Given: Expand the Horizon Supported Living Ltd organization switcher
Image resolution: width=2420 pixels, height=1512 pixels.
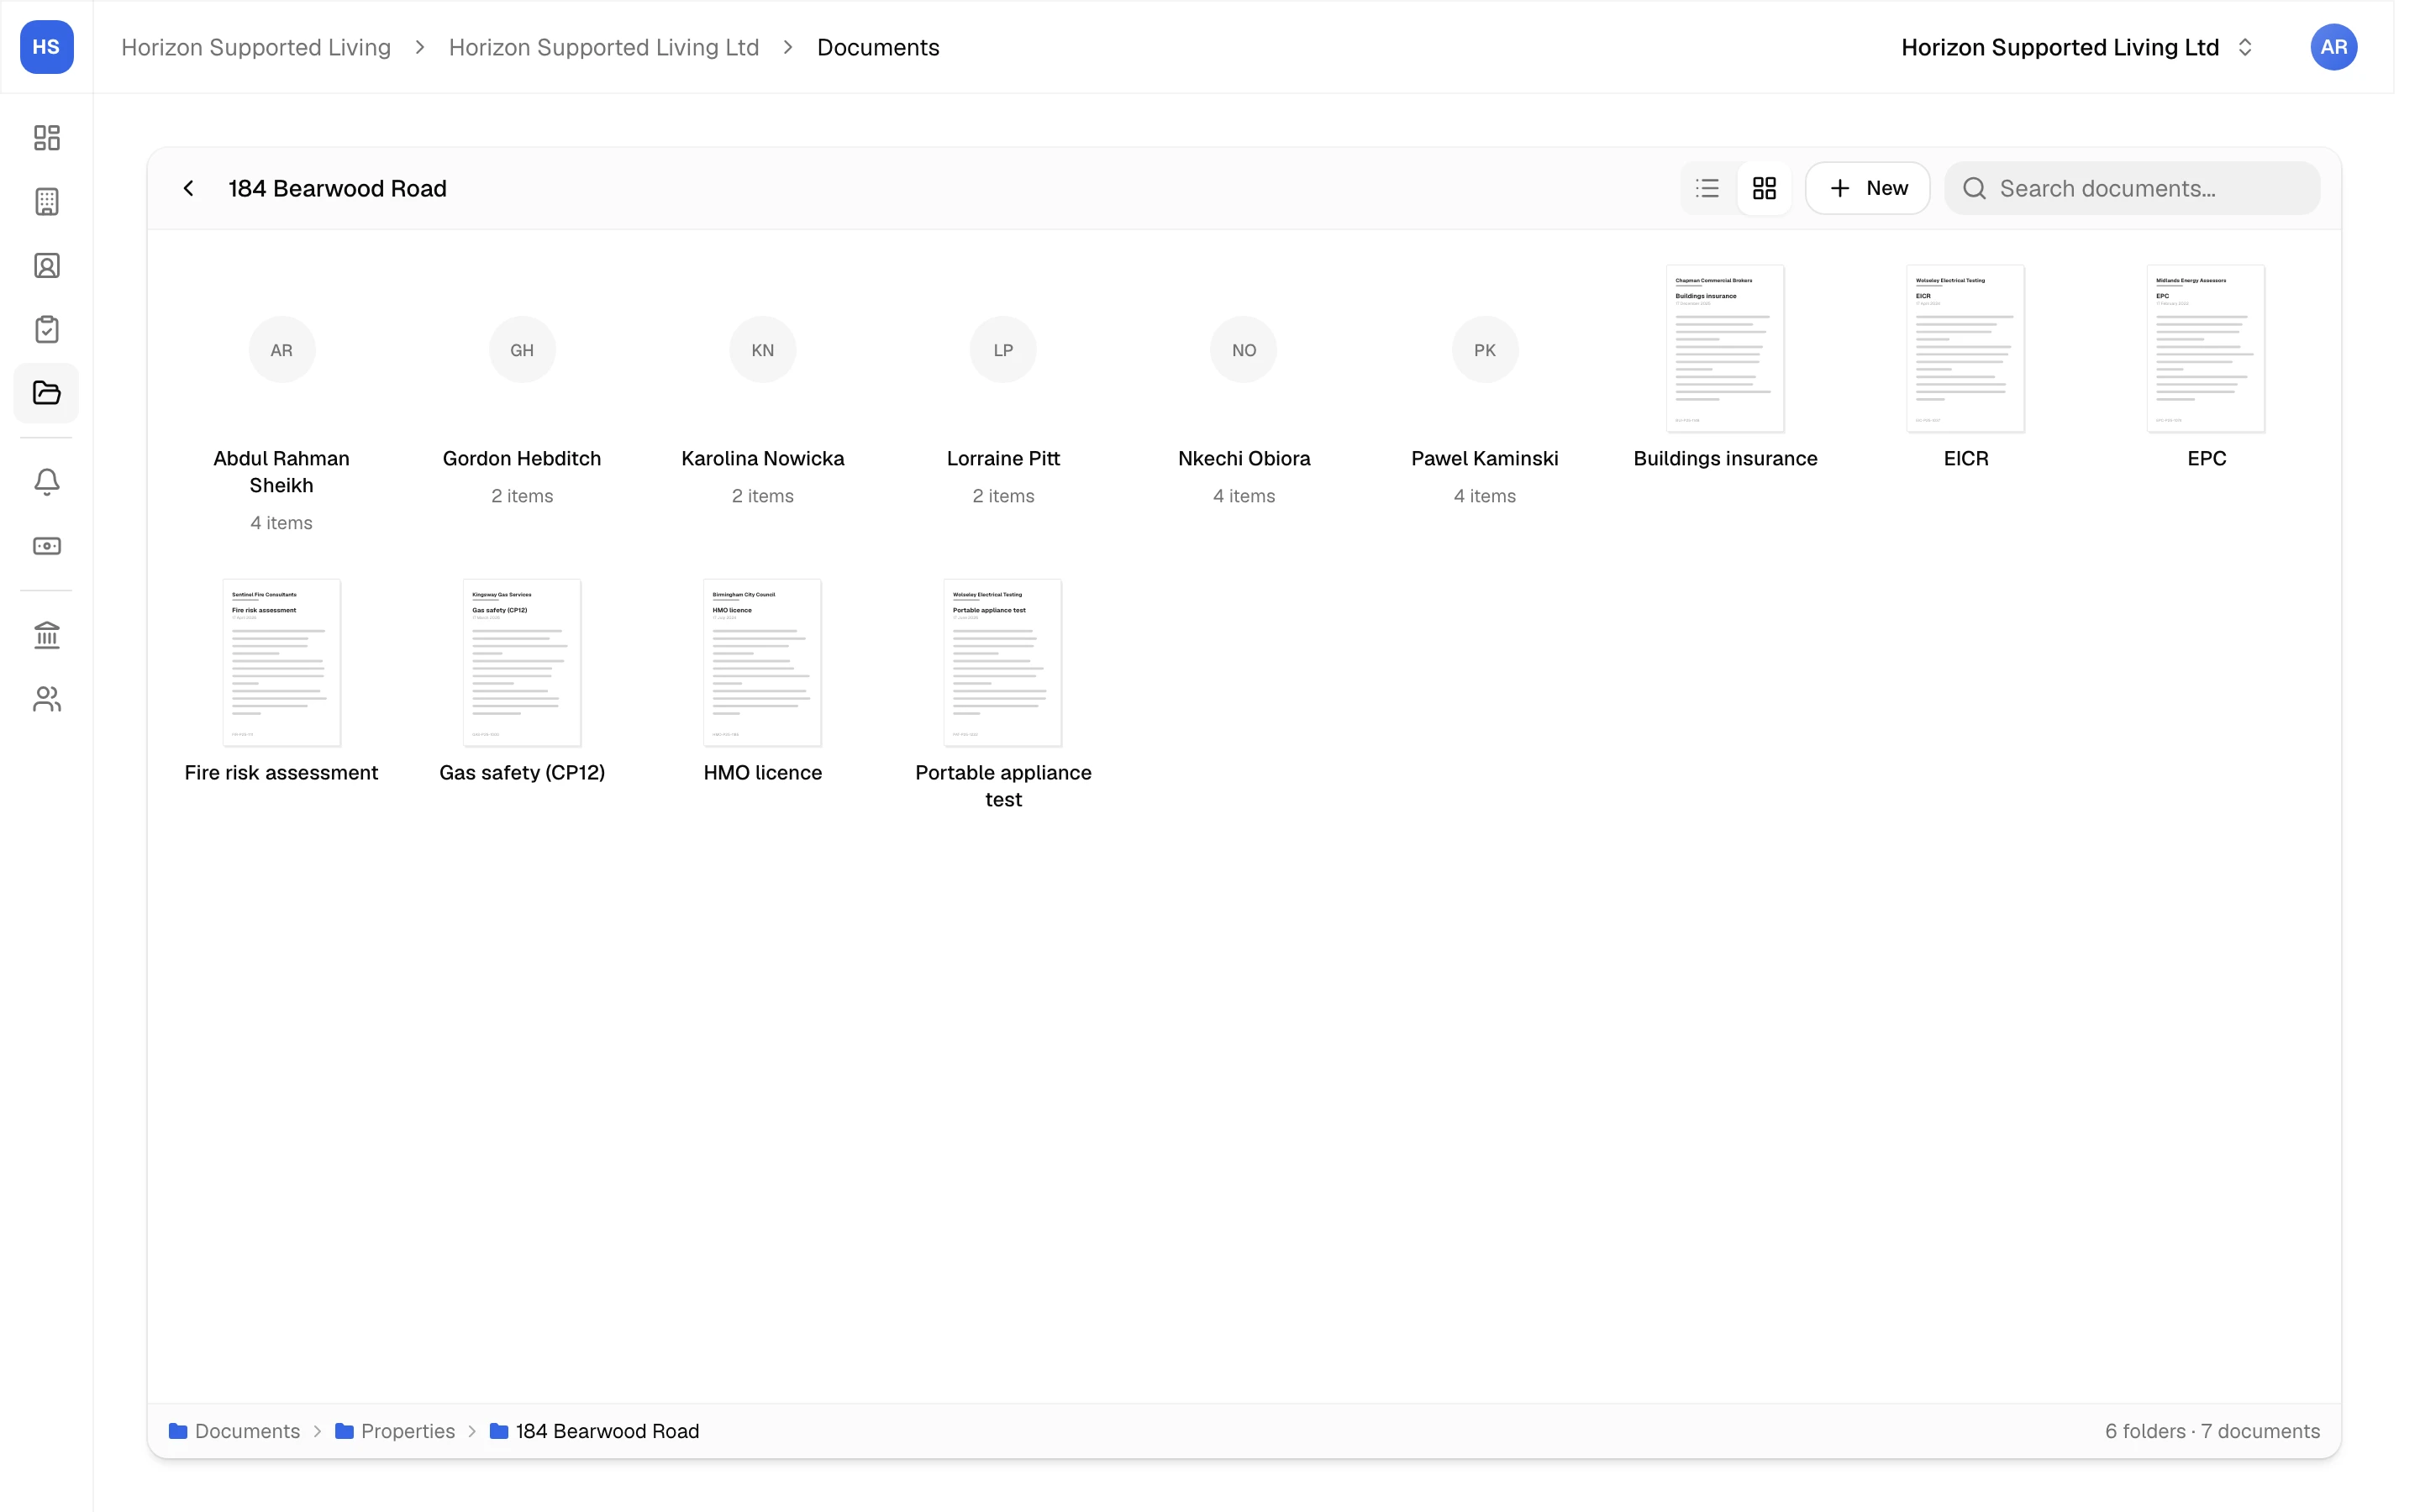Looking at the screenshot, I should coord(2077,47).
